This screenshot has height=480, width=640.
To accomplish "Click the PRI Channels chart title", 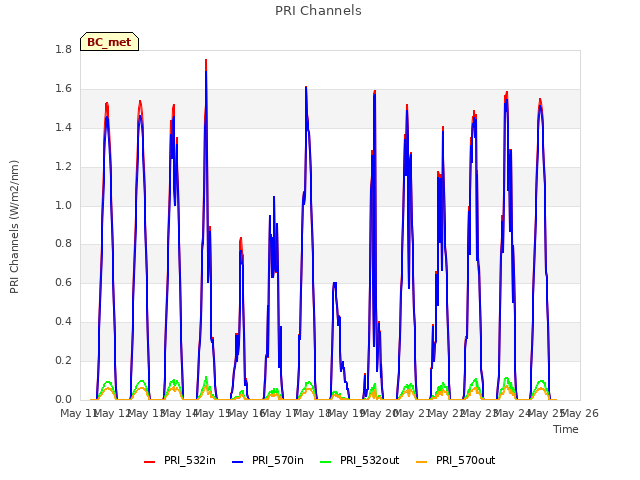I will (x=318, y=11).
